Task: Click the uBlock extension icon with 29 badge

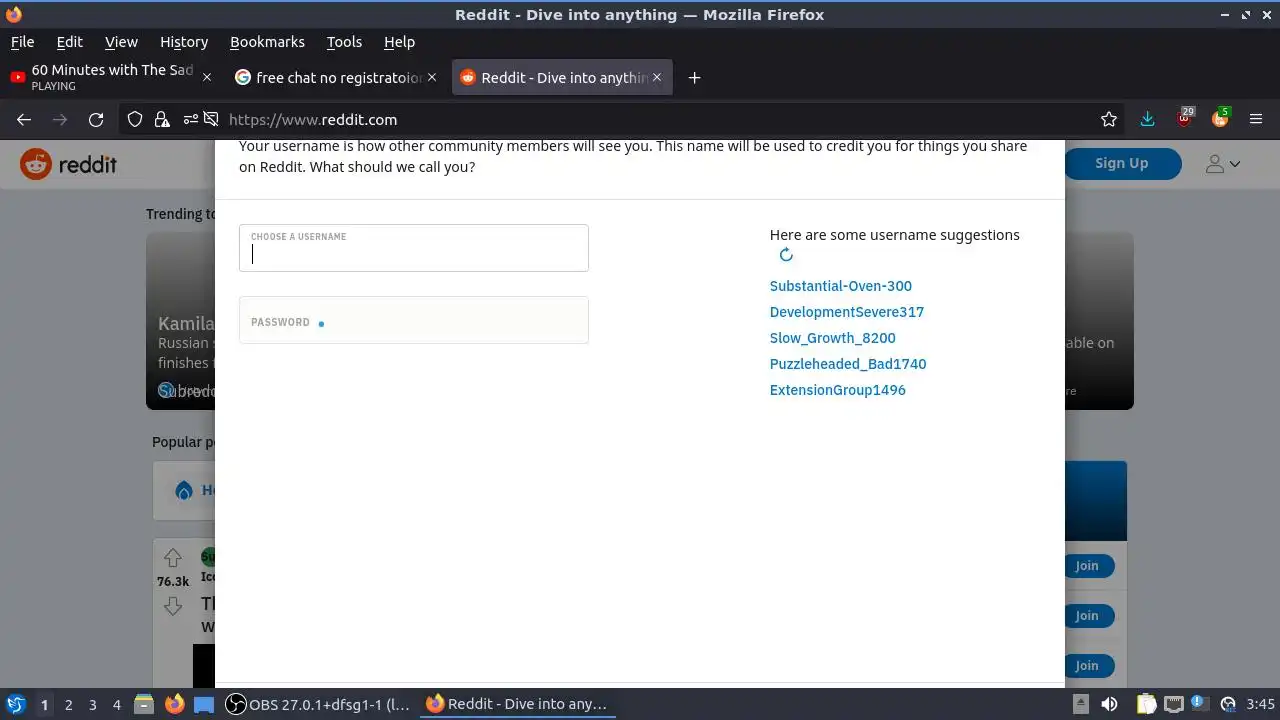Action: (x=1184, y=118)
